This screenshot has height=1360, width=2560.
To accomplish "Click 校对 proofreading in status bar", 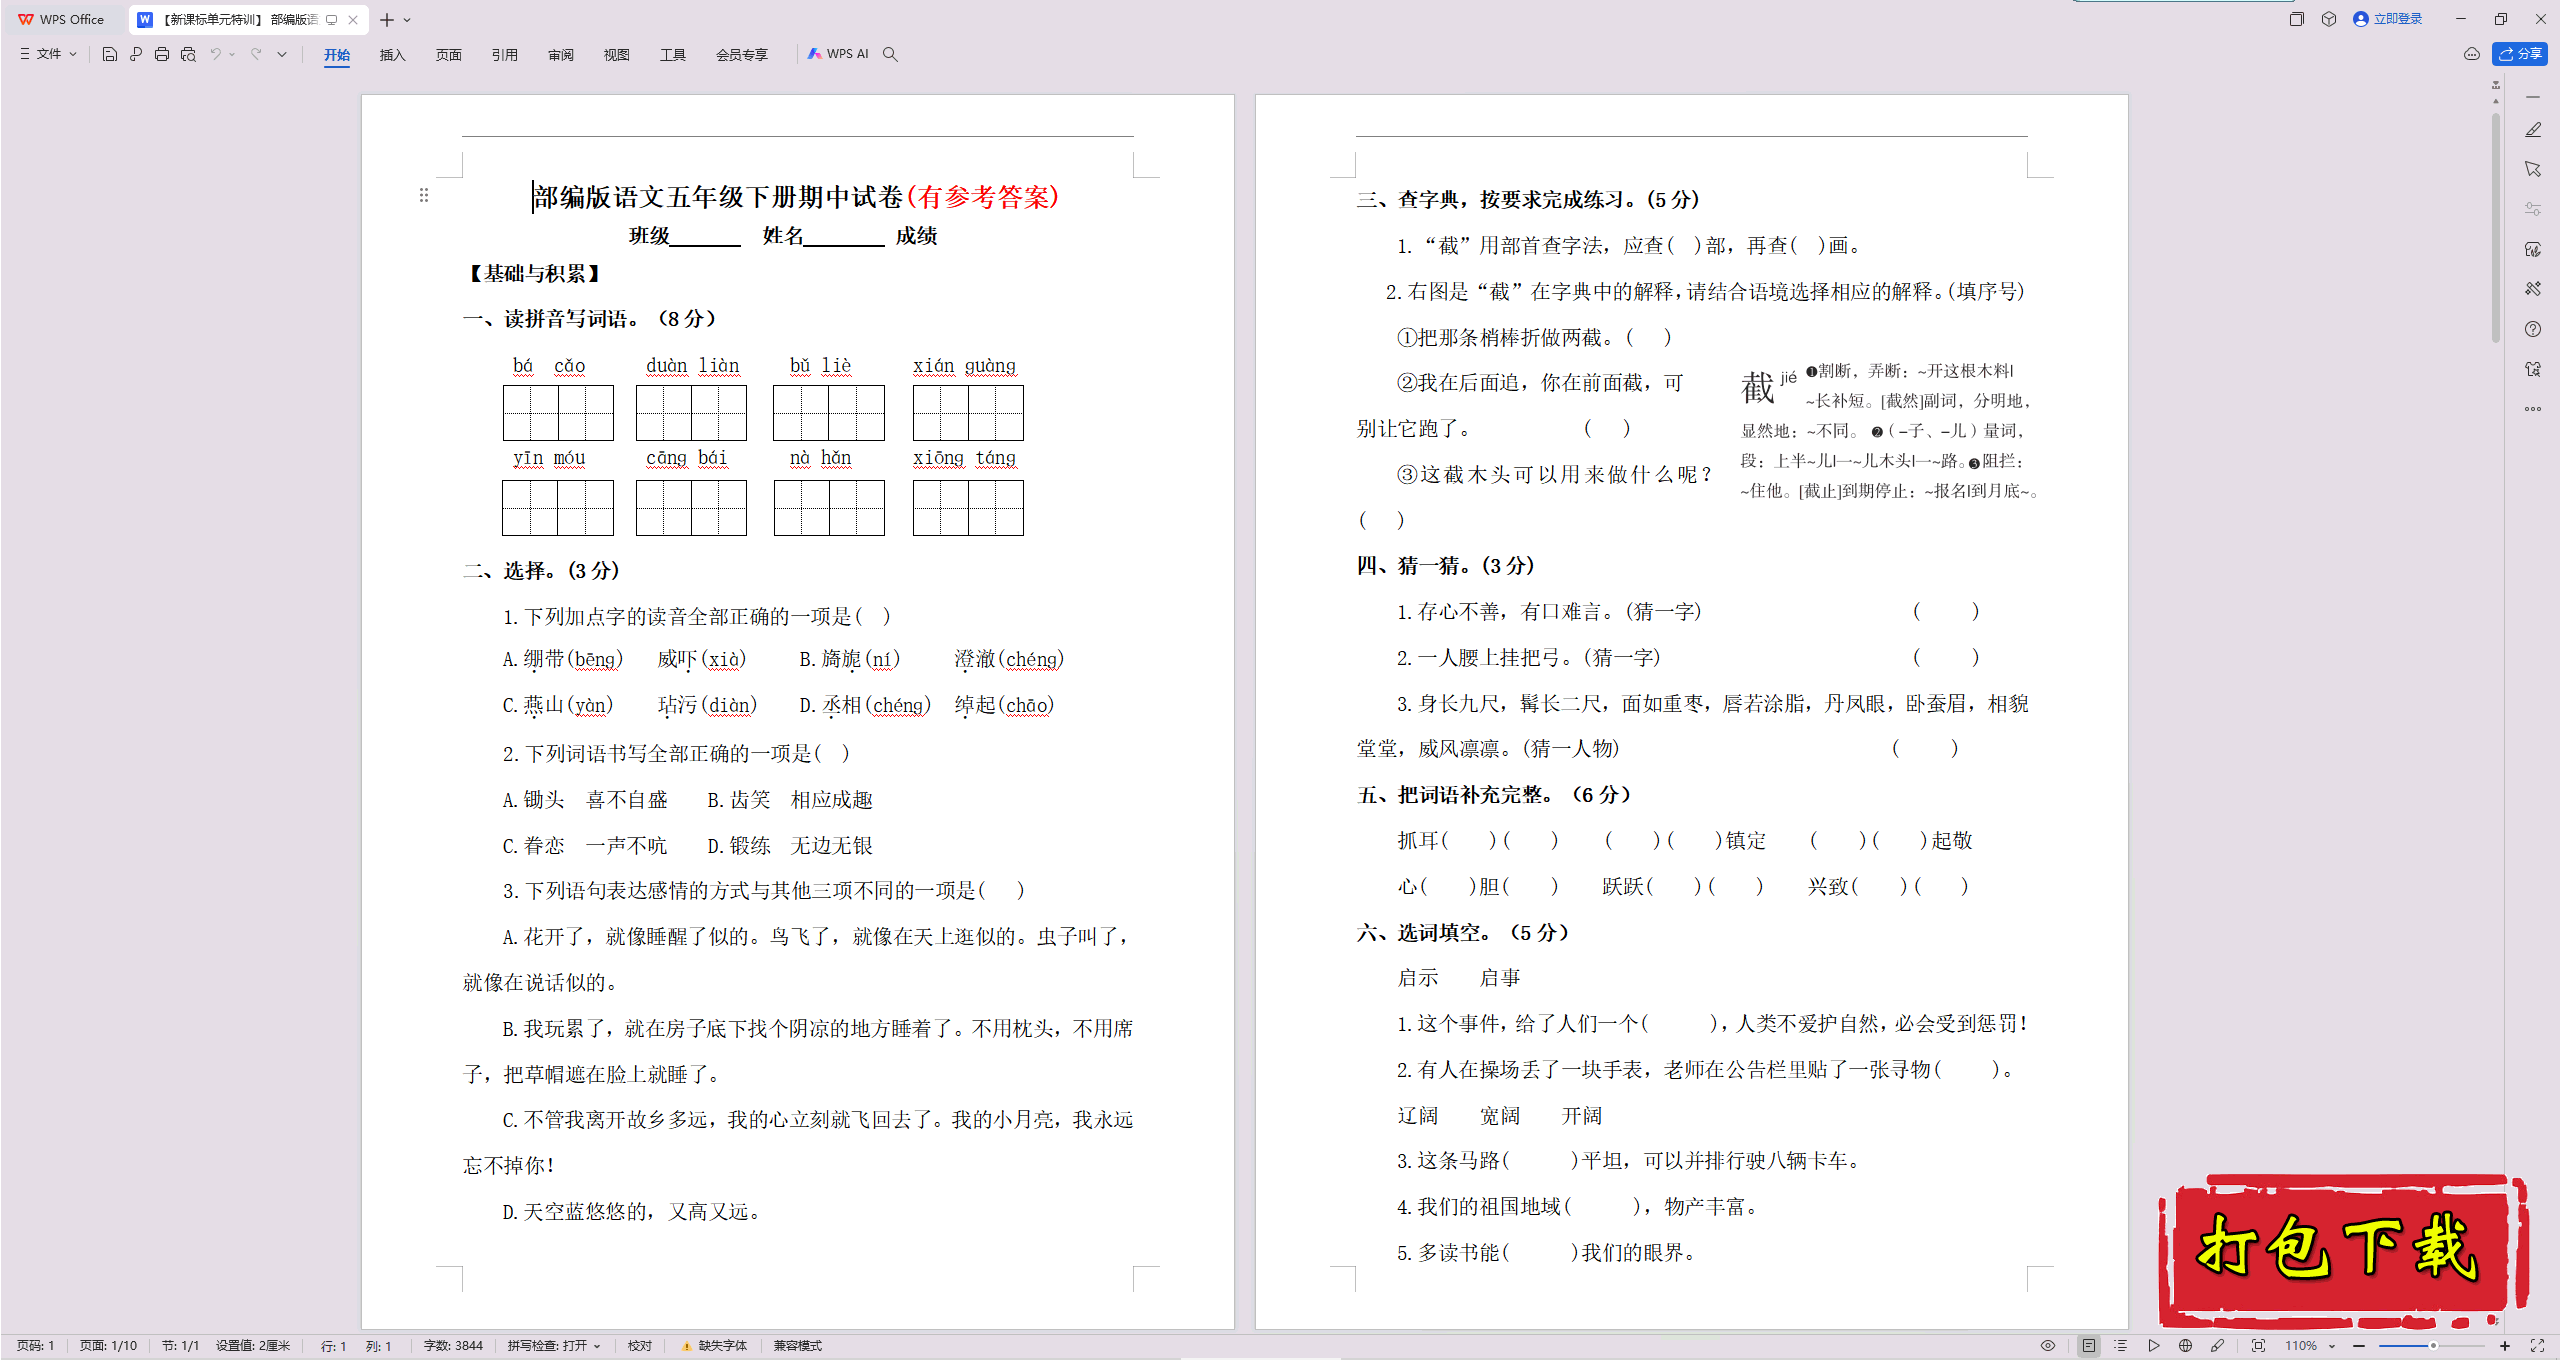I will [x=640, y=1346].
